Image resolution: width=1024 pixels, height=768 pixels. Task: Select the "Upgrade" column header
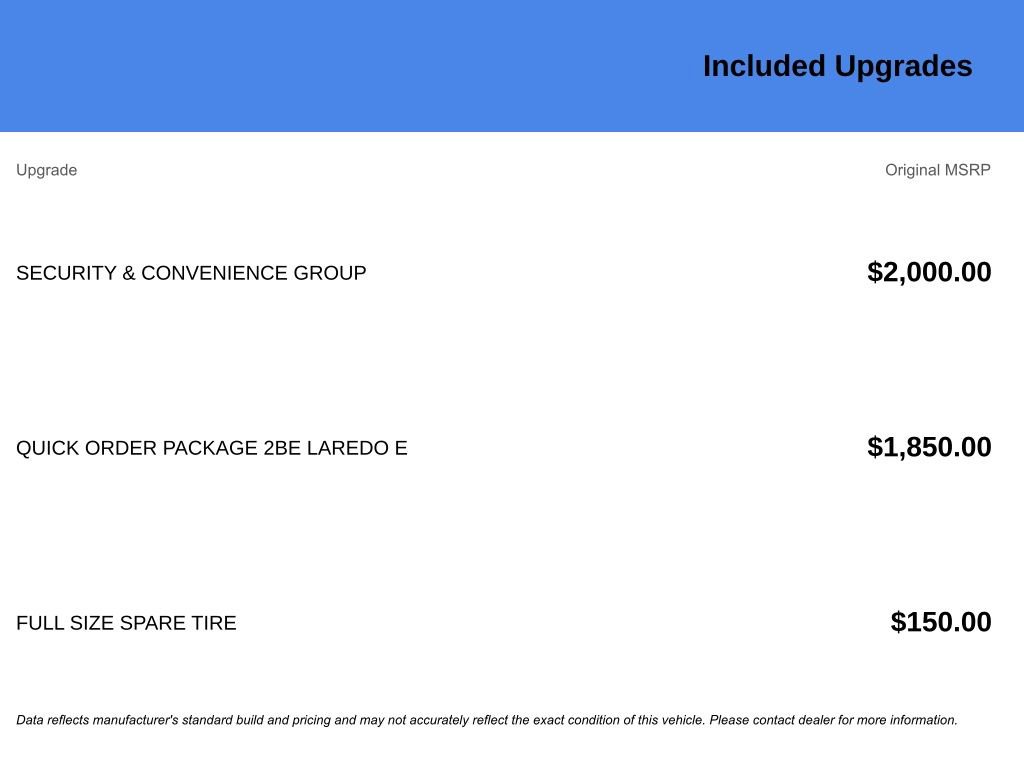[46, 170]
